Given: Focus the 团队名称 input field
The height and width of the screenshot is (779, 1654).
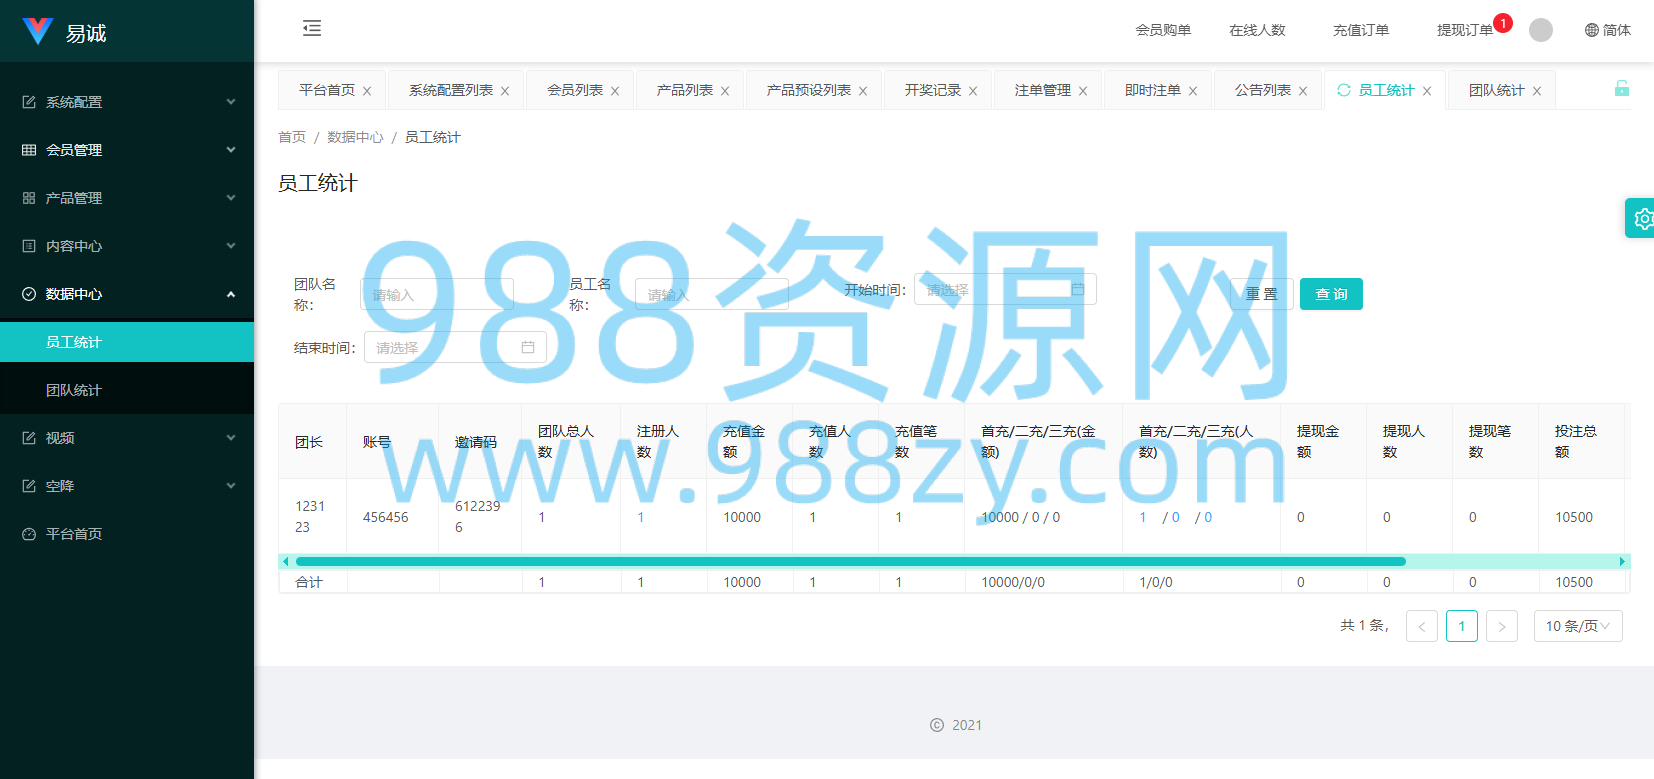Looking at the screenshot, I should tap(437, 294).
